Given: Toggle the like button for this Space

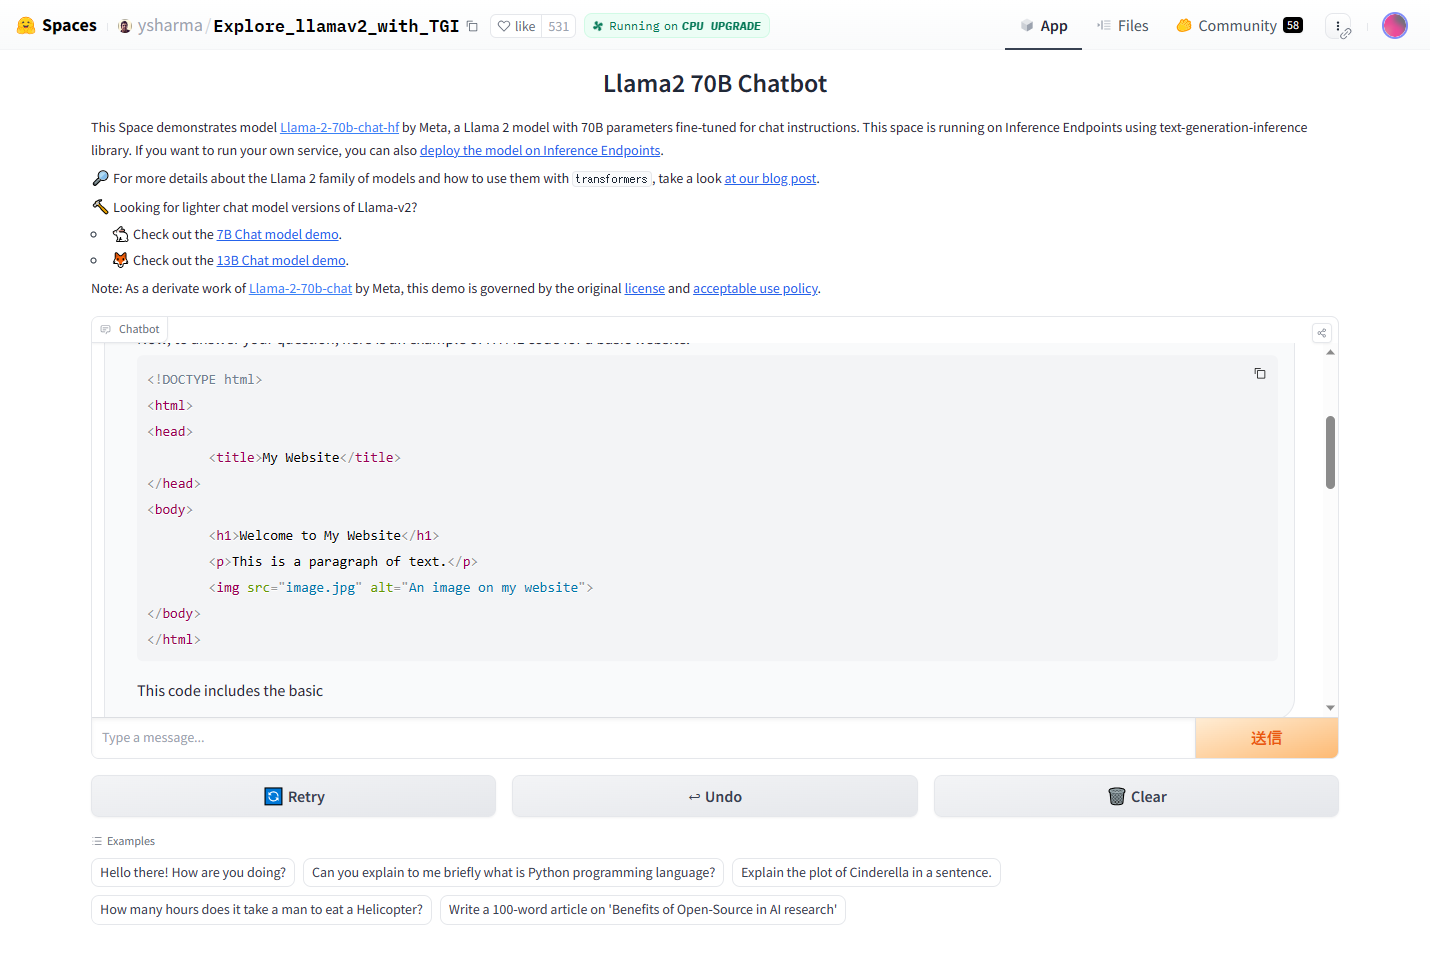Looking at the screenshot, I should coord(515,25).
